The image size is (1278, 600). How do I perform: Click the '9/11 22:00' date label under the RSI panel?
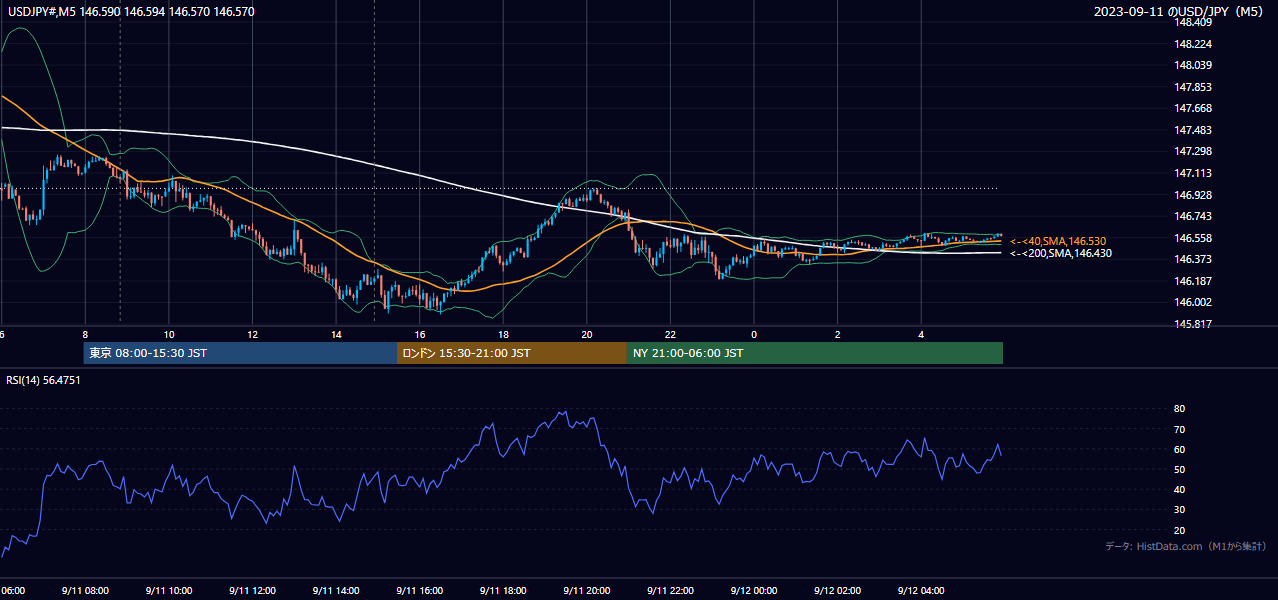point(670,590)
